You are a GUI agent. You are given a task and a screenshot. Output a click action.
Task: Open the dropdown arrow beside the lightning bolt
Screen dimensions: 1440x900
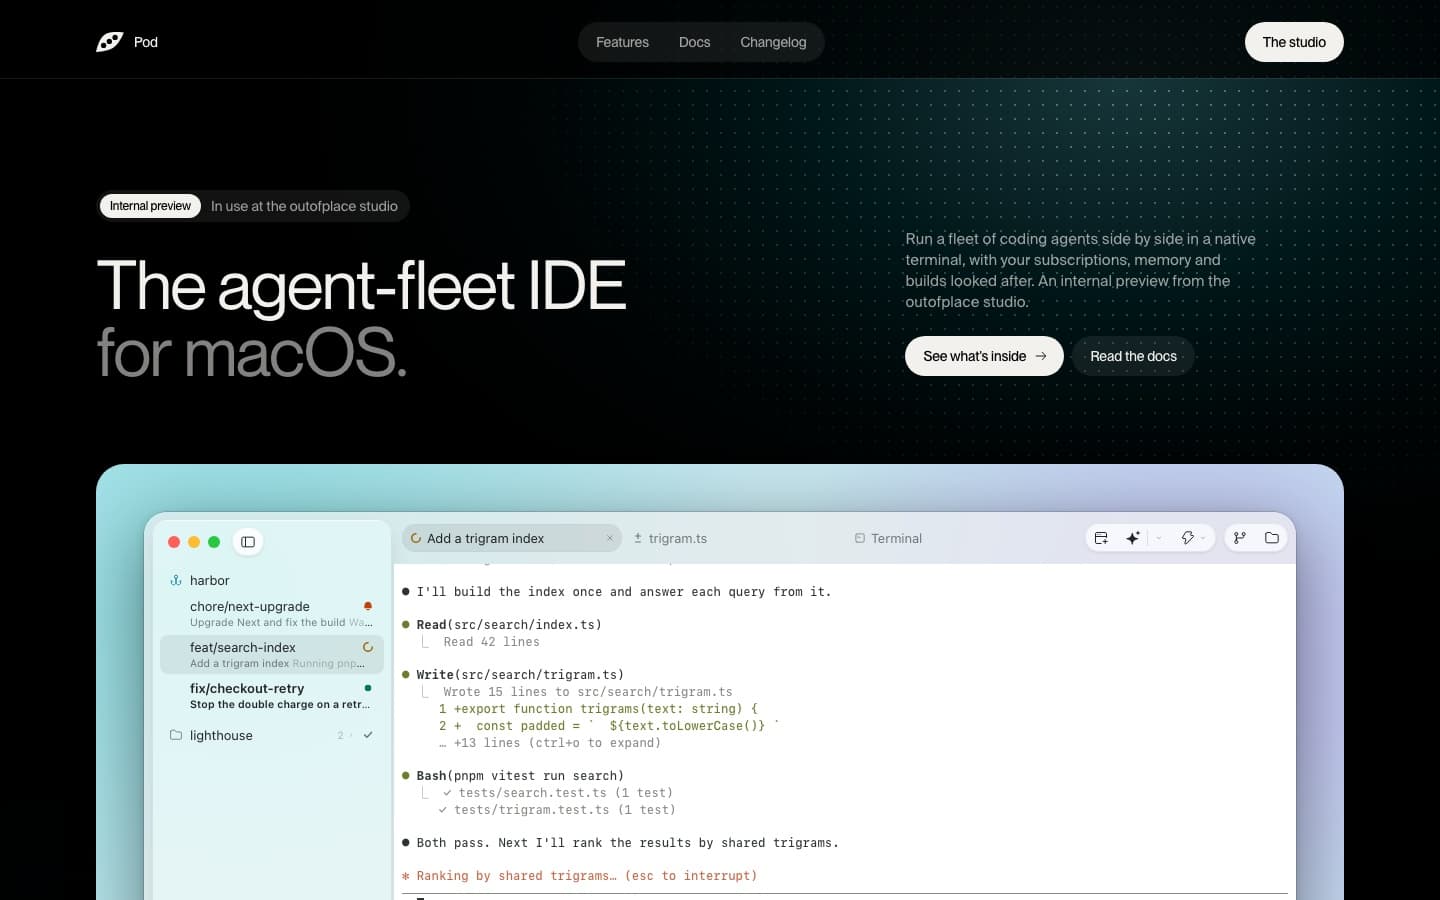point(1203,538)
